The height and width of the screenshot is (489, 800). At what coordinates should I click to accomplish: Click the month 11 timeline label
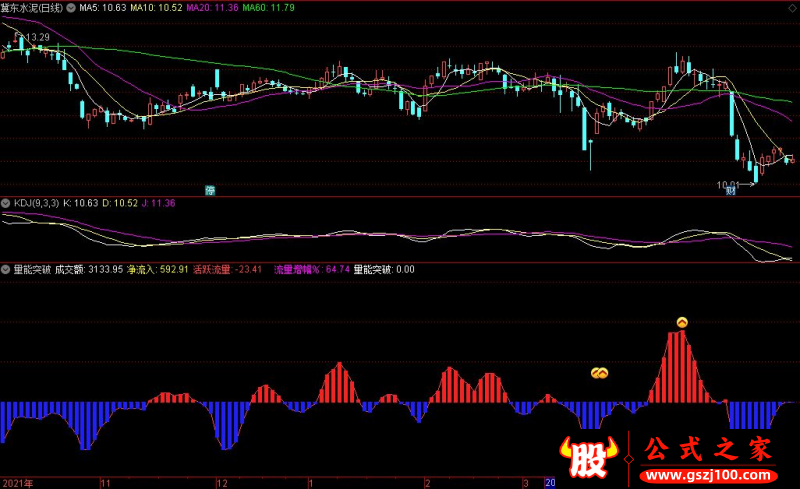click(x=106, y=483)
